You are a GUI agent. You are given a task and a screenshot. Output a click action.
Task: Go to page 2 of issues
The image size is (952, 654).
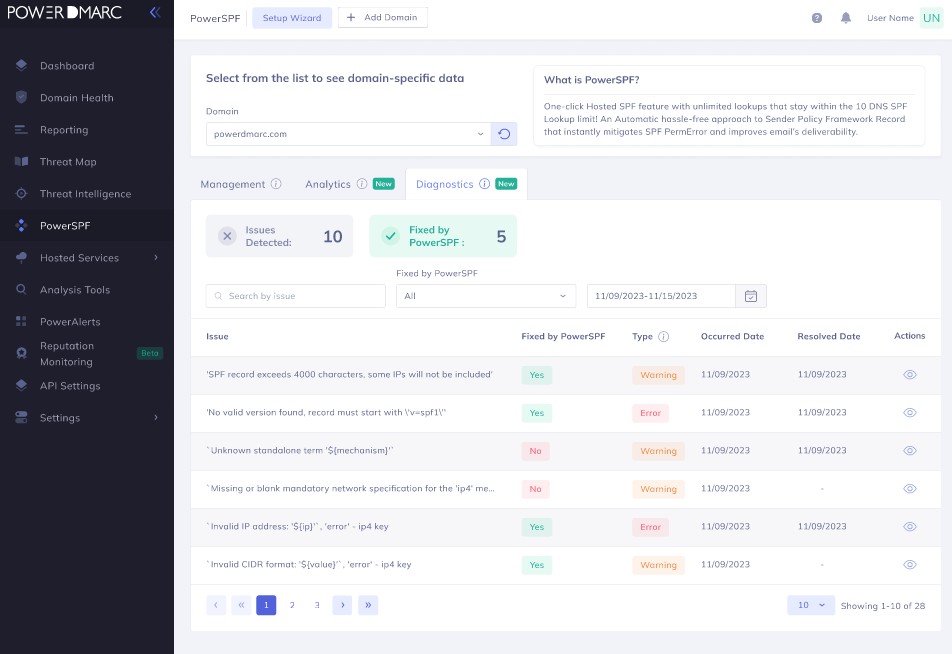[292, 605]
